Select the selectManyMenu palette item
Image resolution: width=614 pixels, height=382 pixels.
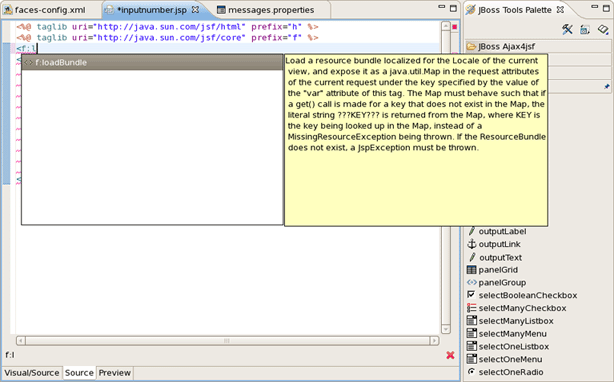pyautogui.click(x=507, y=334)
